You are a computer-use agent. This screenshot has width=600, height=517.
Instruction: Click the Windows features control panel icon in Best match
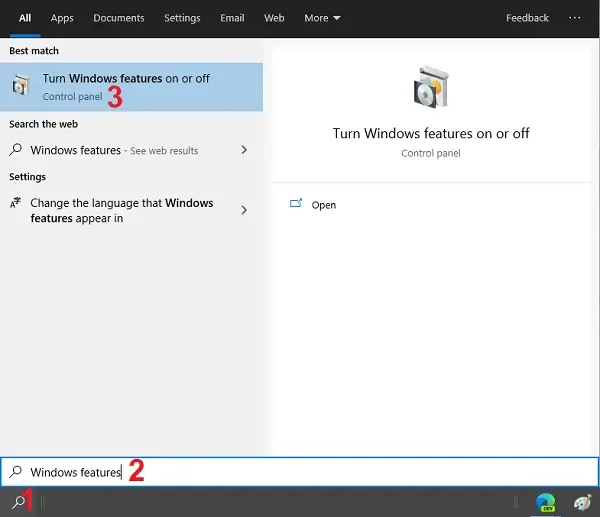pos(20,87)
